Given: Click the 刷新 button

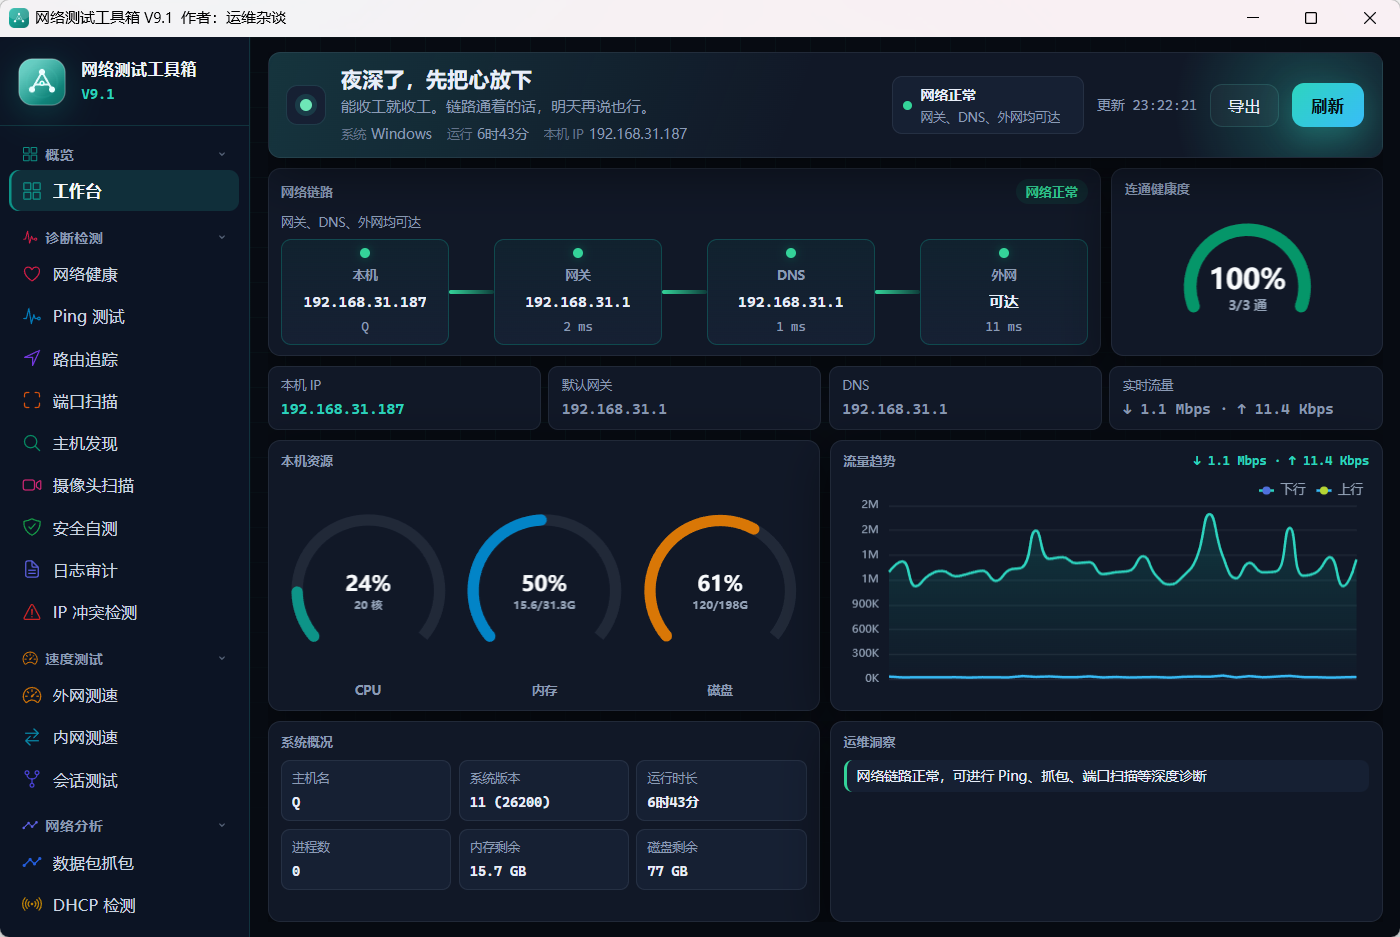Looking at the screenshot, I should [1327, 105].
